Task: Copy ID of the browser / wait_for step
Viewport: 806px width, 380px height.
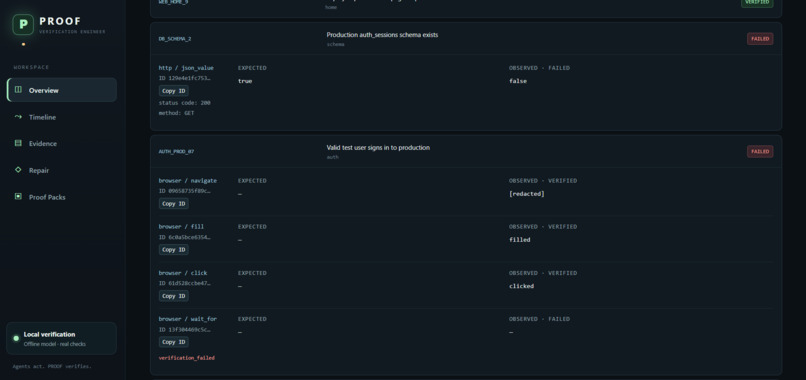Action: coord(174,342)
